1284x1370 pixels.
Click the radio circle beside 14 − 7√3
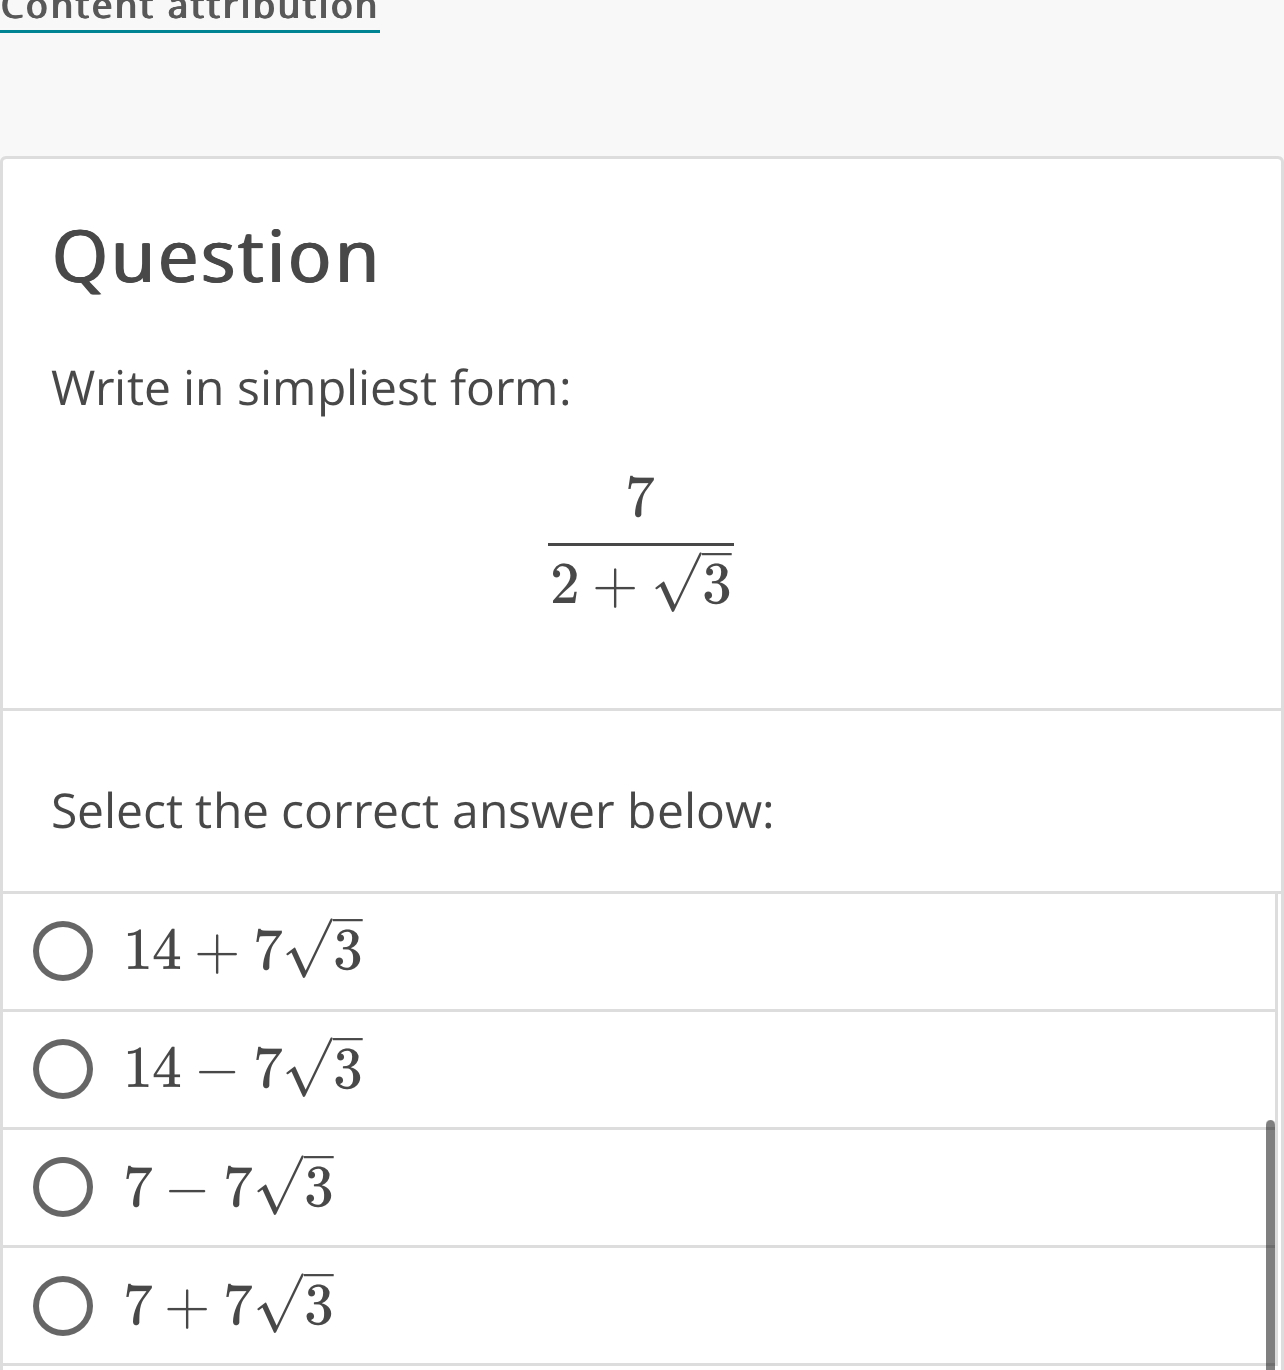pos(63,1070)
